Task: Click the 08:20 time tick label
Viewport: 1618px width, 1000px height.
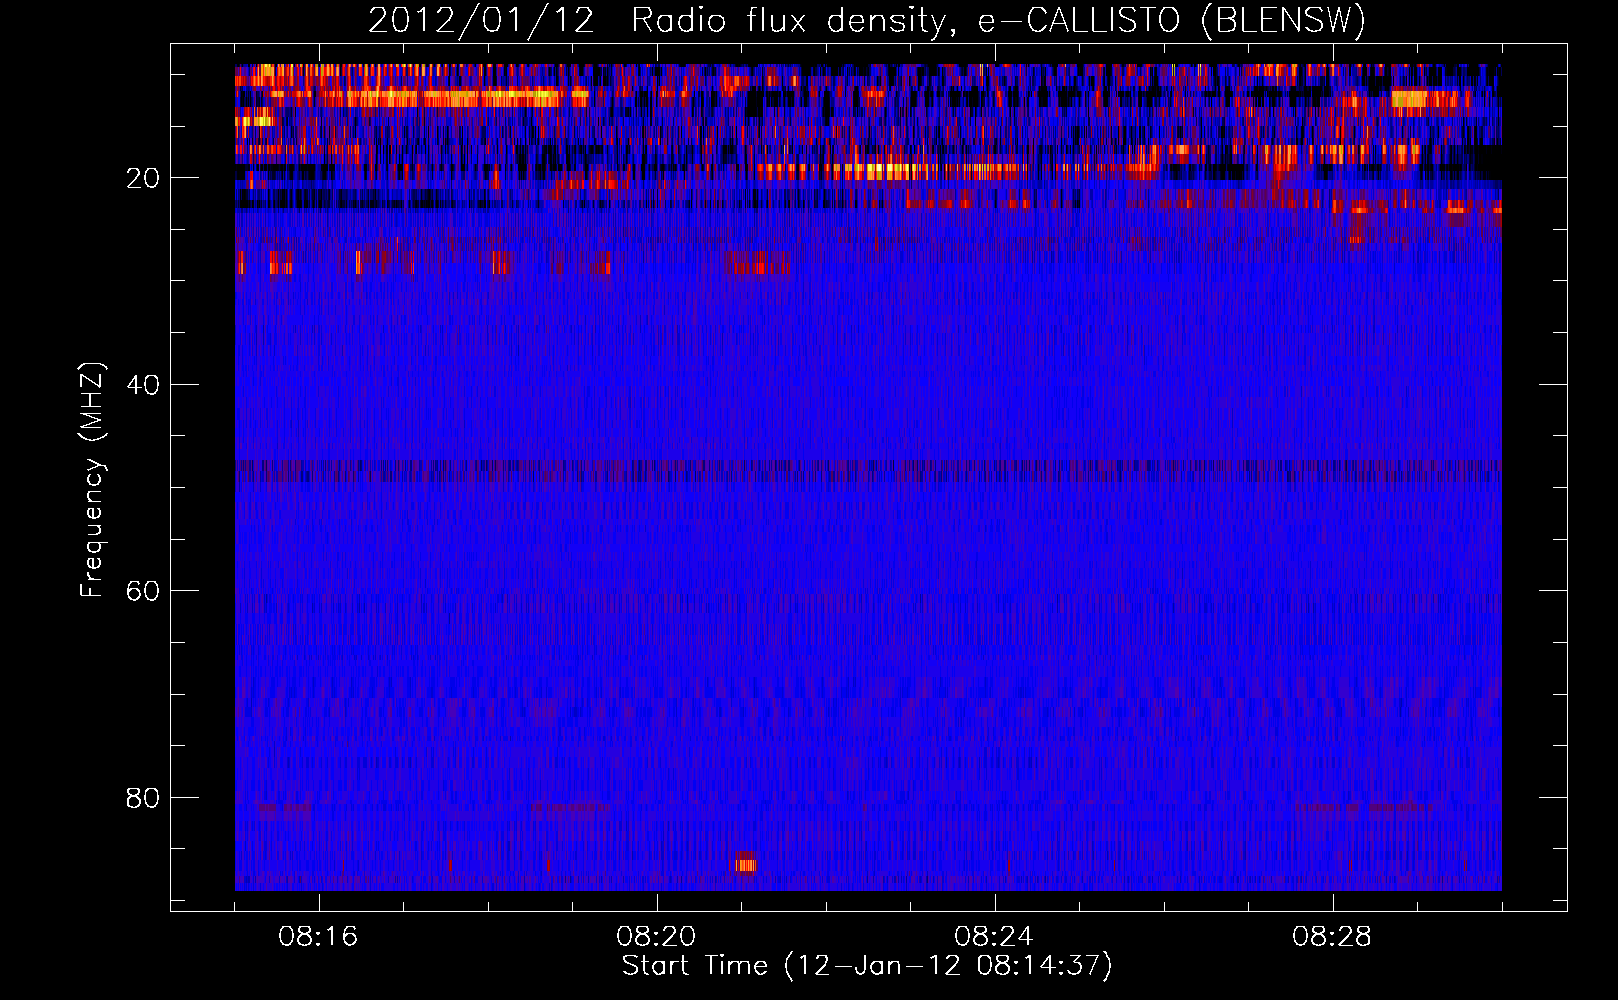Action: 656,937
